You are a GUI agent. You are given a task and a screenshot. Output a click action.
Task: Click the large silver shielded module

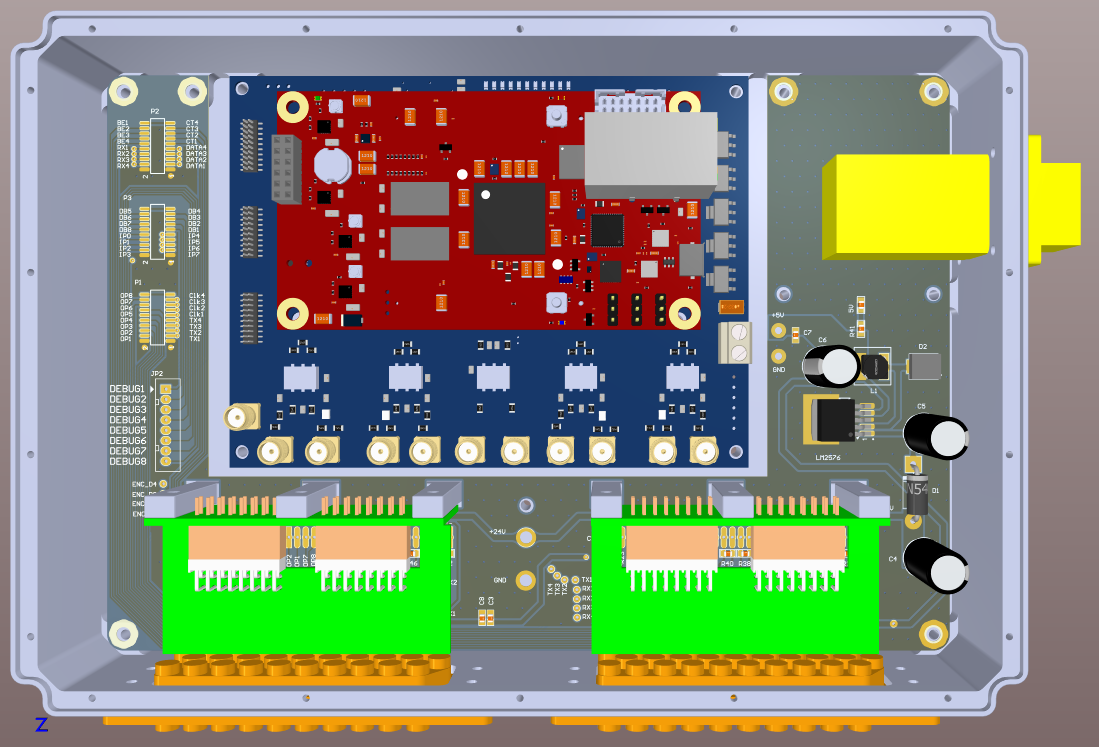[650, 154]
